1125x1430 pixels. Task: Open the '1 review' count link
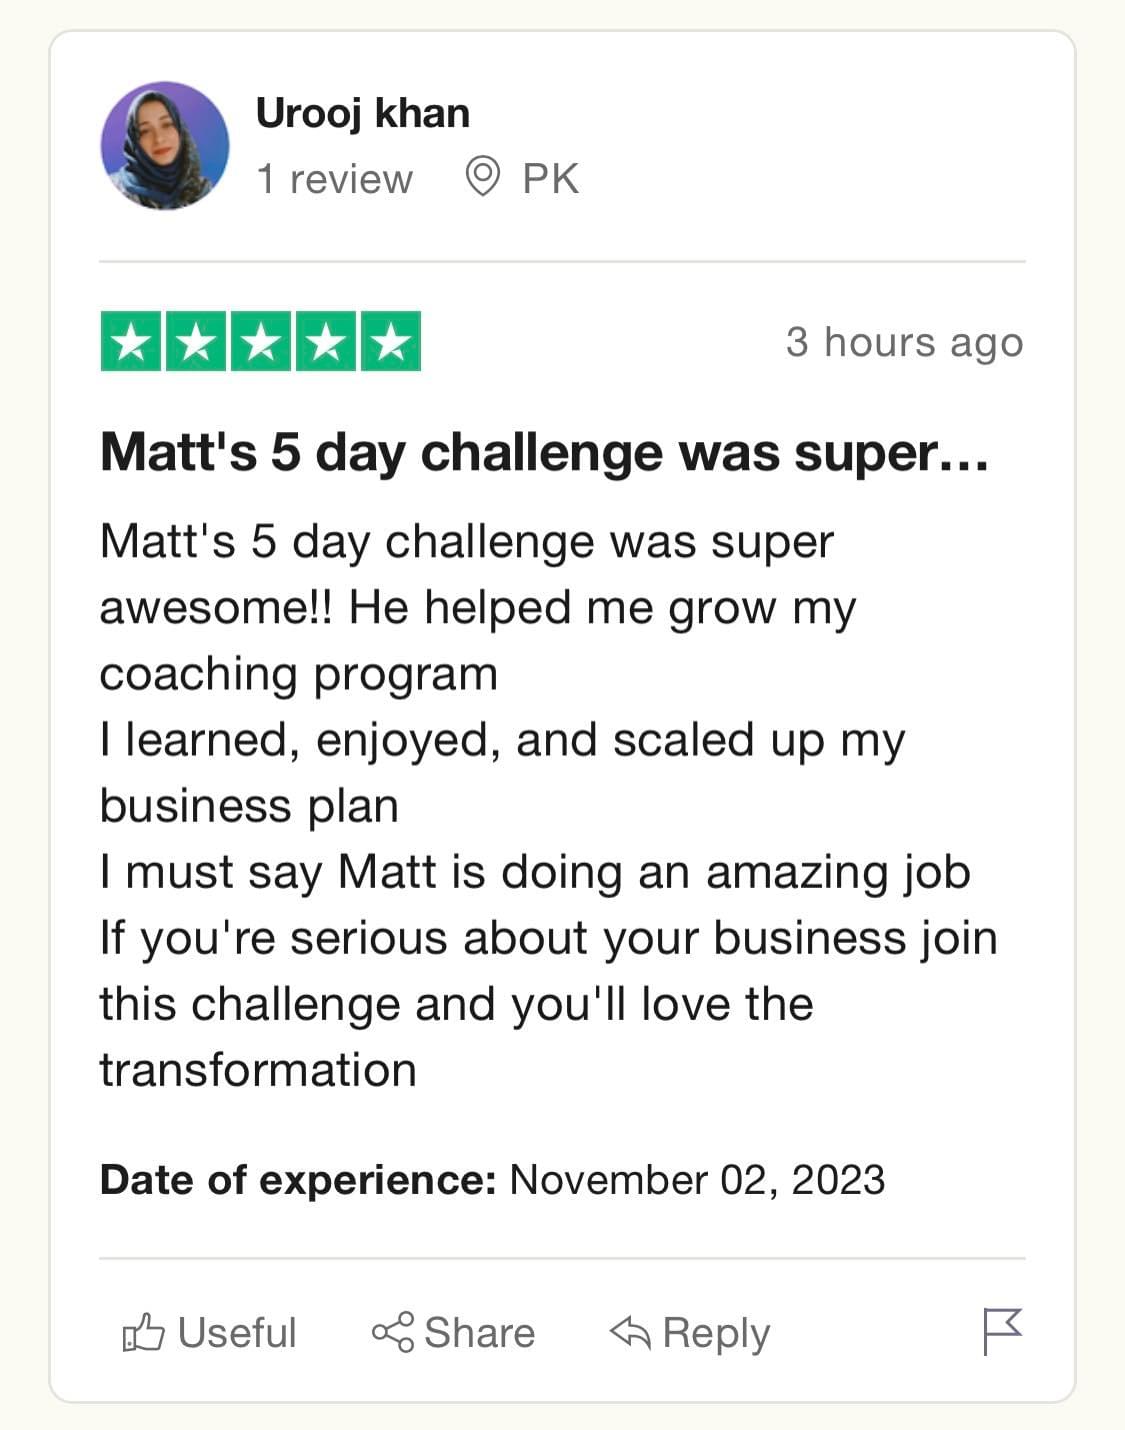[334, 179]
